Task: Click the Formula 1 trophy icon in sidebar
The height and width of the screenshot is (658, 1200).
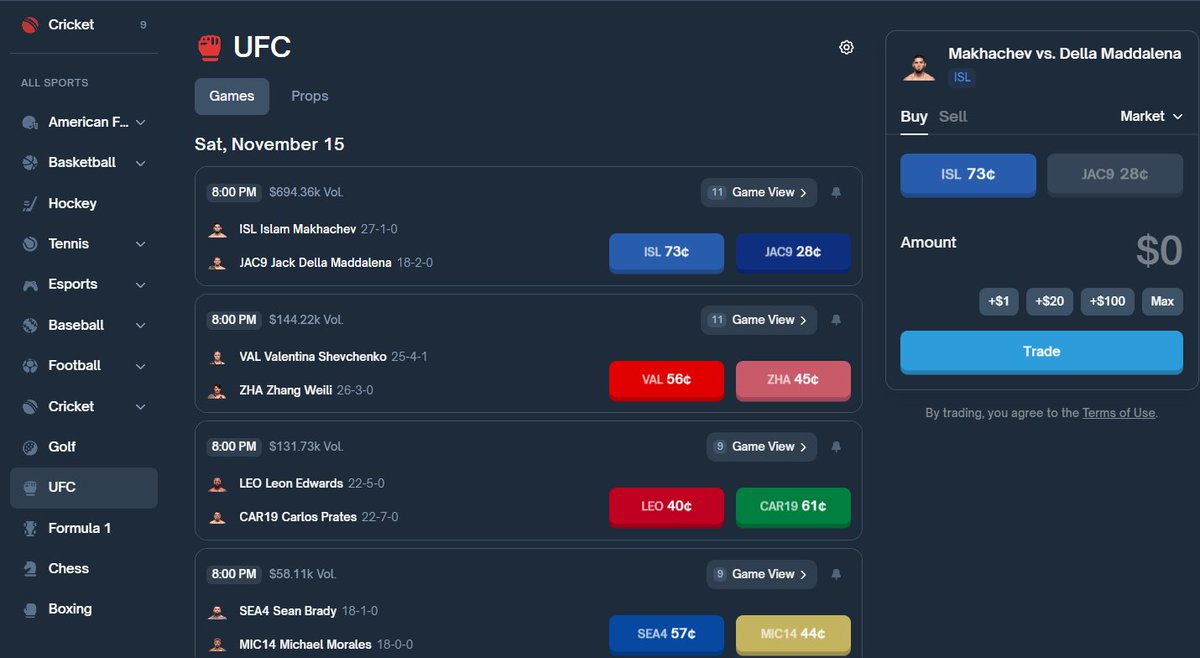Action: point(30,528)
